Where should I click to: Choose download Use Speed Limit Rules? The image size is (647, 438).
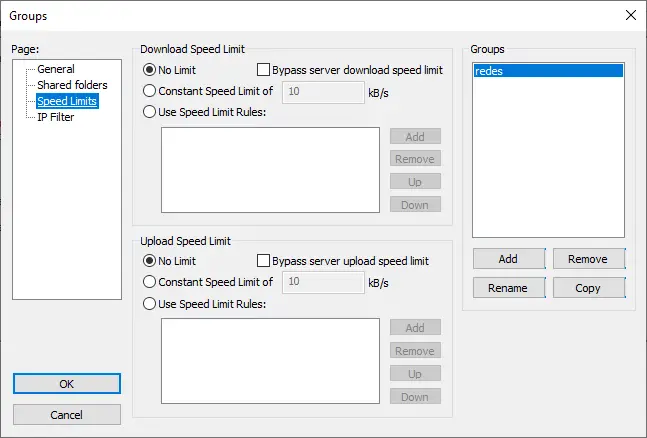pos(150,111)
